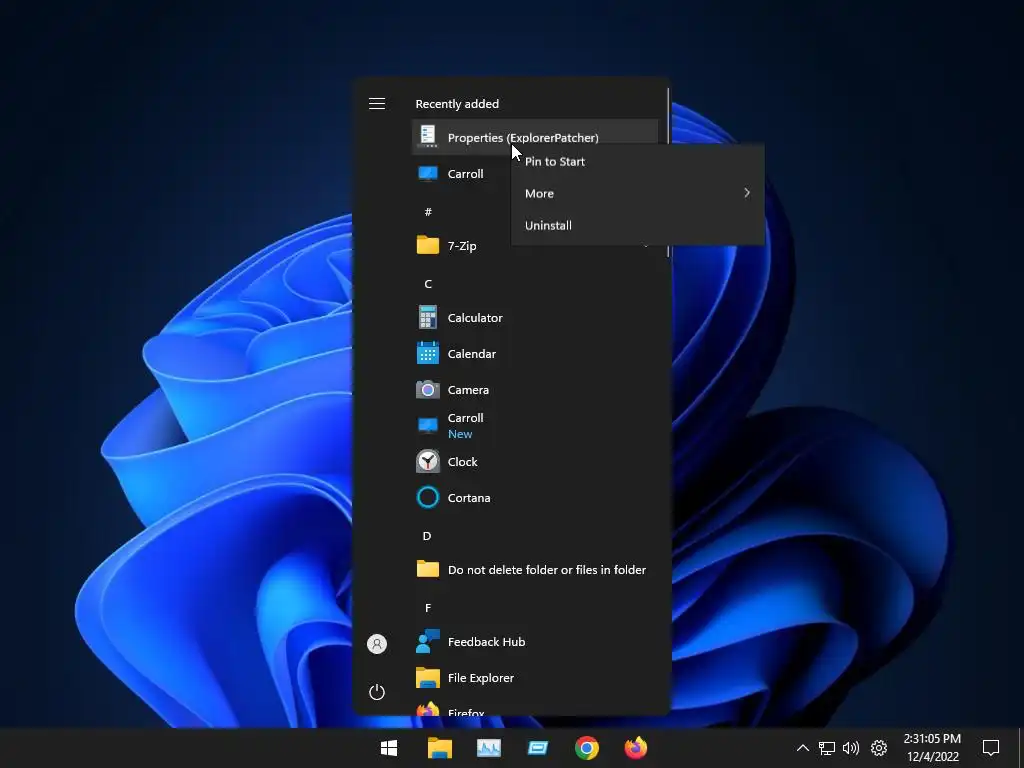Viewport: 1024px width, 768px height.
Task: Click the network icon in system tray
Action: [827, 748]
